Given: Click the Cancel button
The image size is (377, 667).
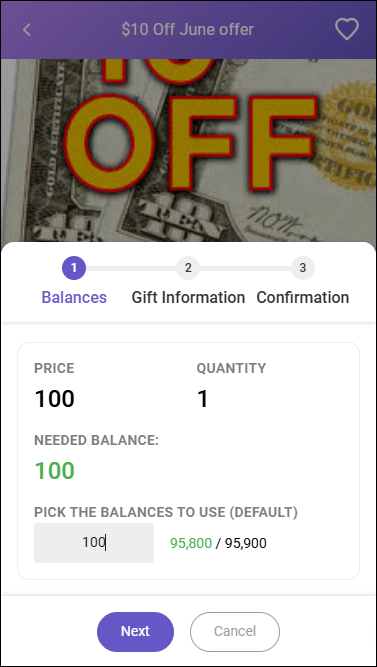Looking at the screenshot, I should pos(235,632).
